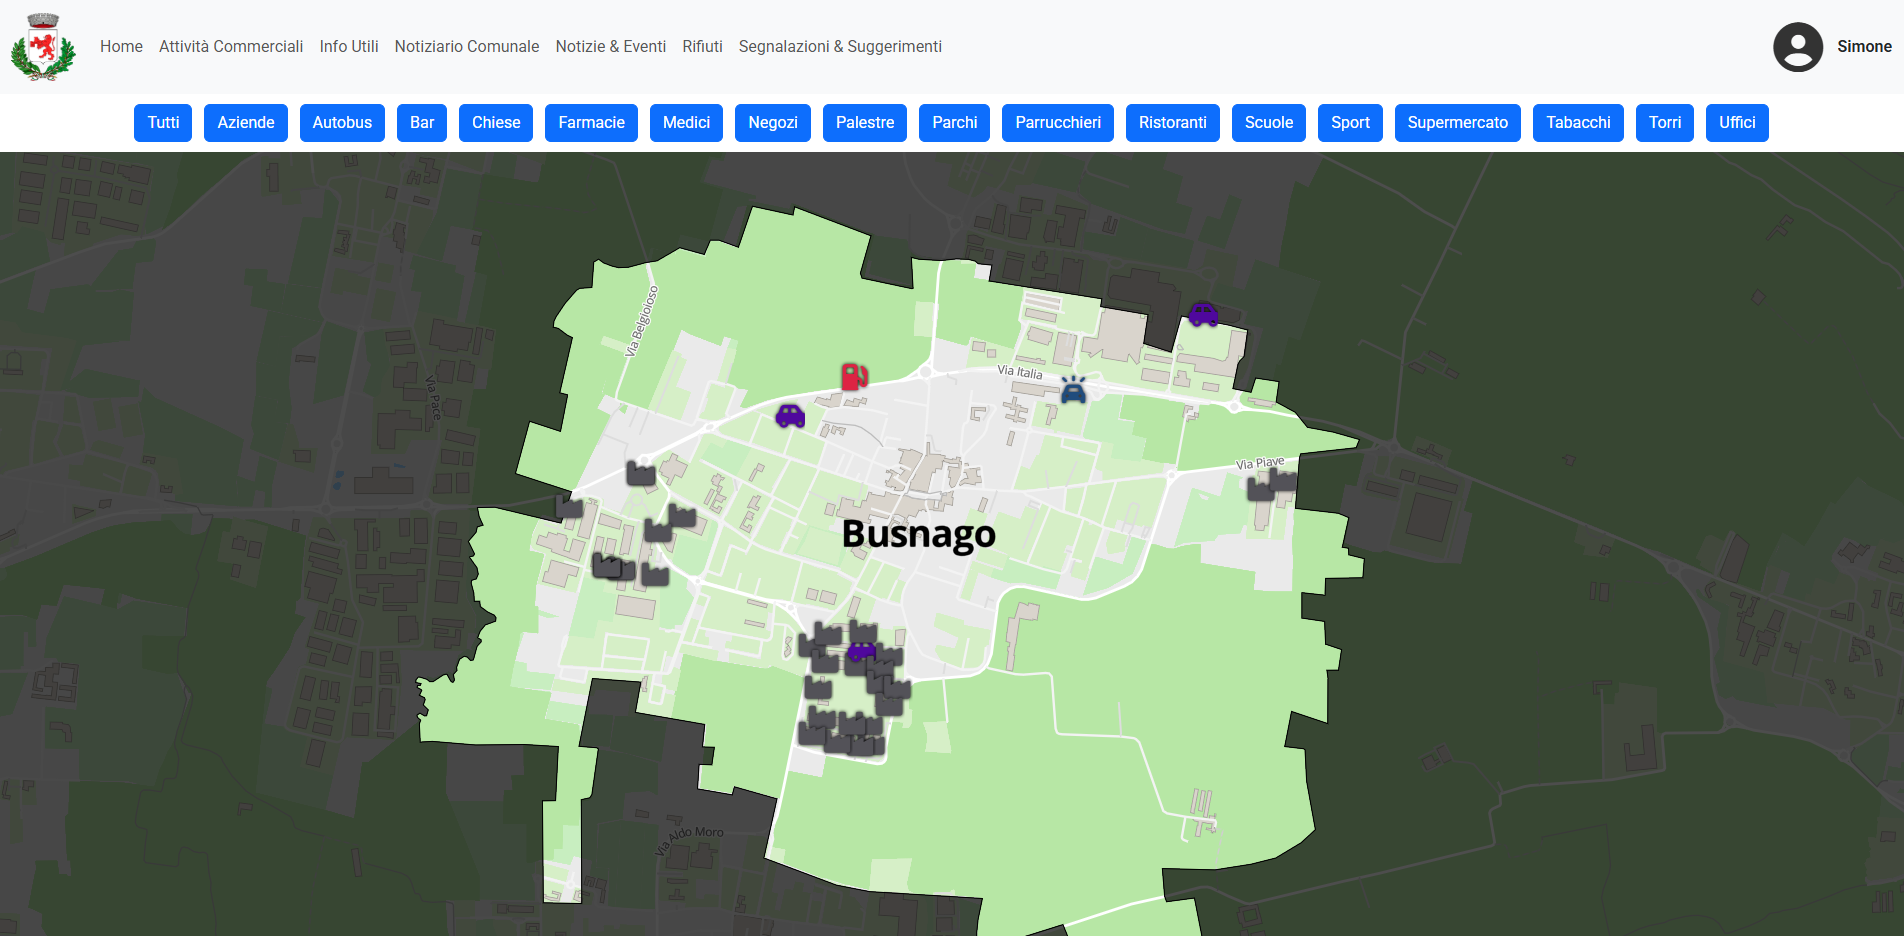1904x936 pixels.
Task: Select the purple car marker at the top right
Action: pos(1203,313)
